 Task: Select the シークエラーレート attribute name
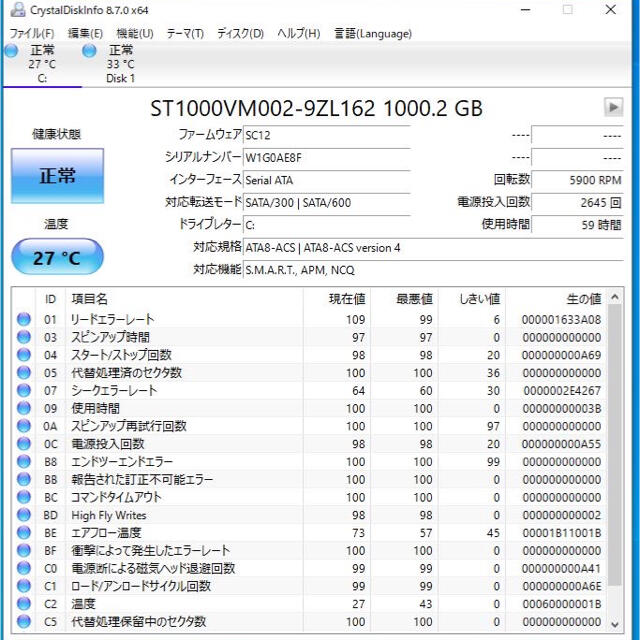[x=114, y=390]
